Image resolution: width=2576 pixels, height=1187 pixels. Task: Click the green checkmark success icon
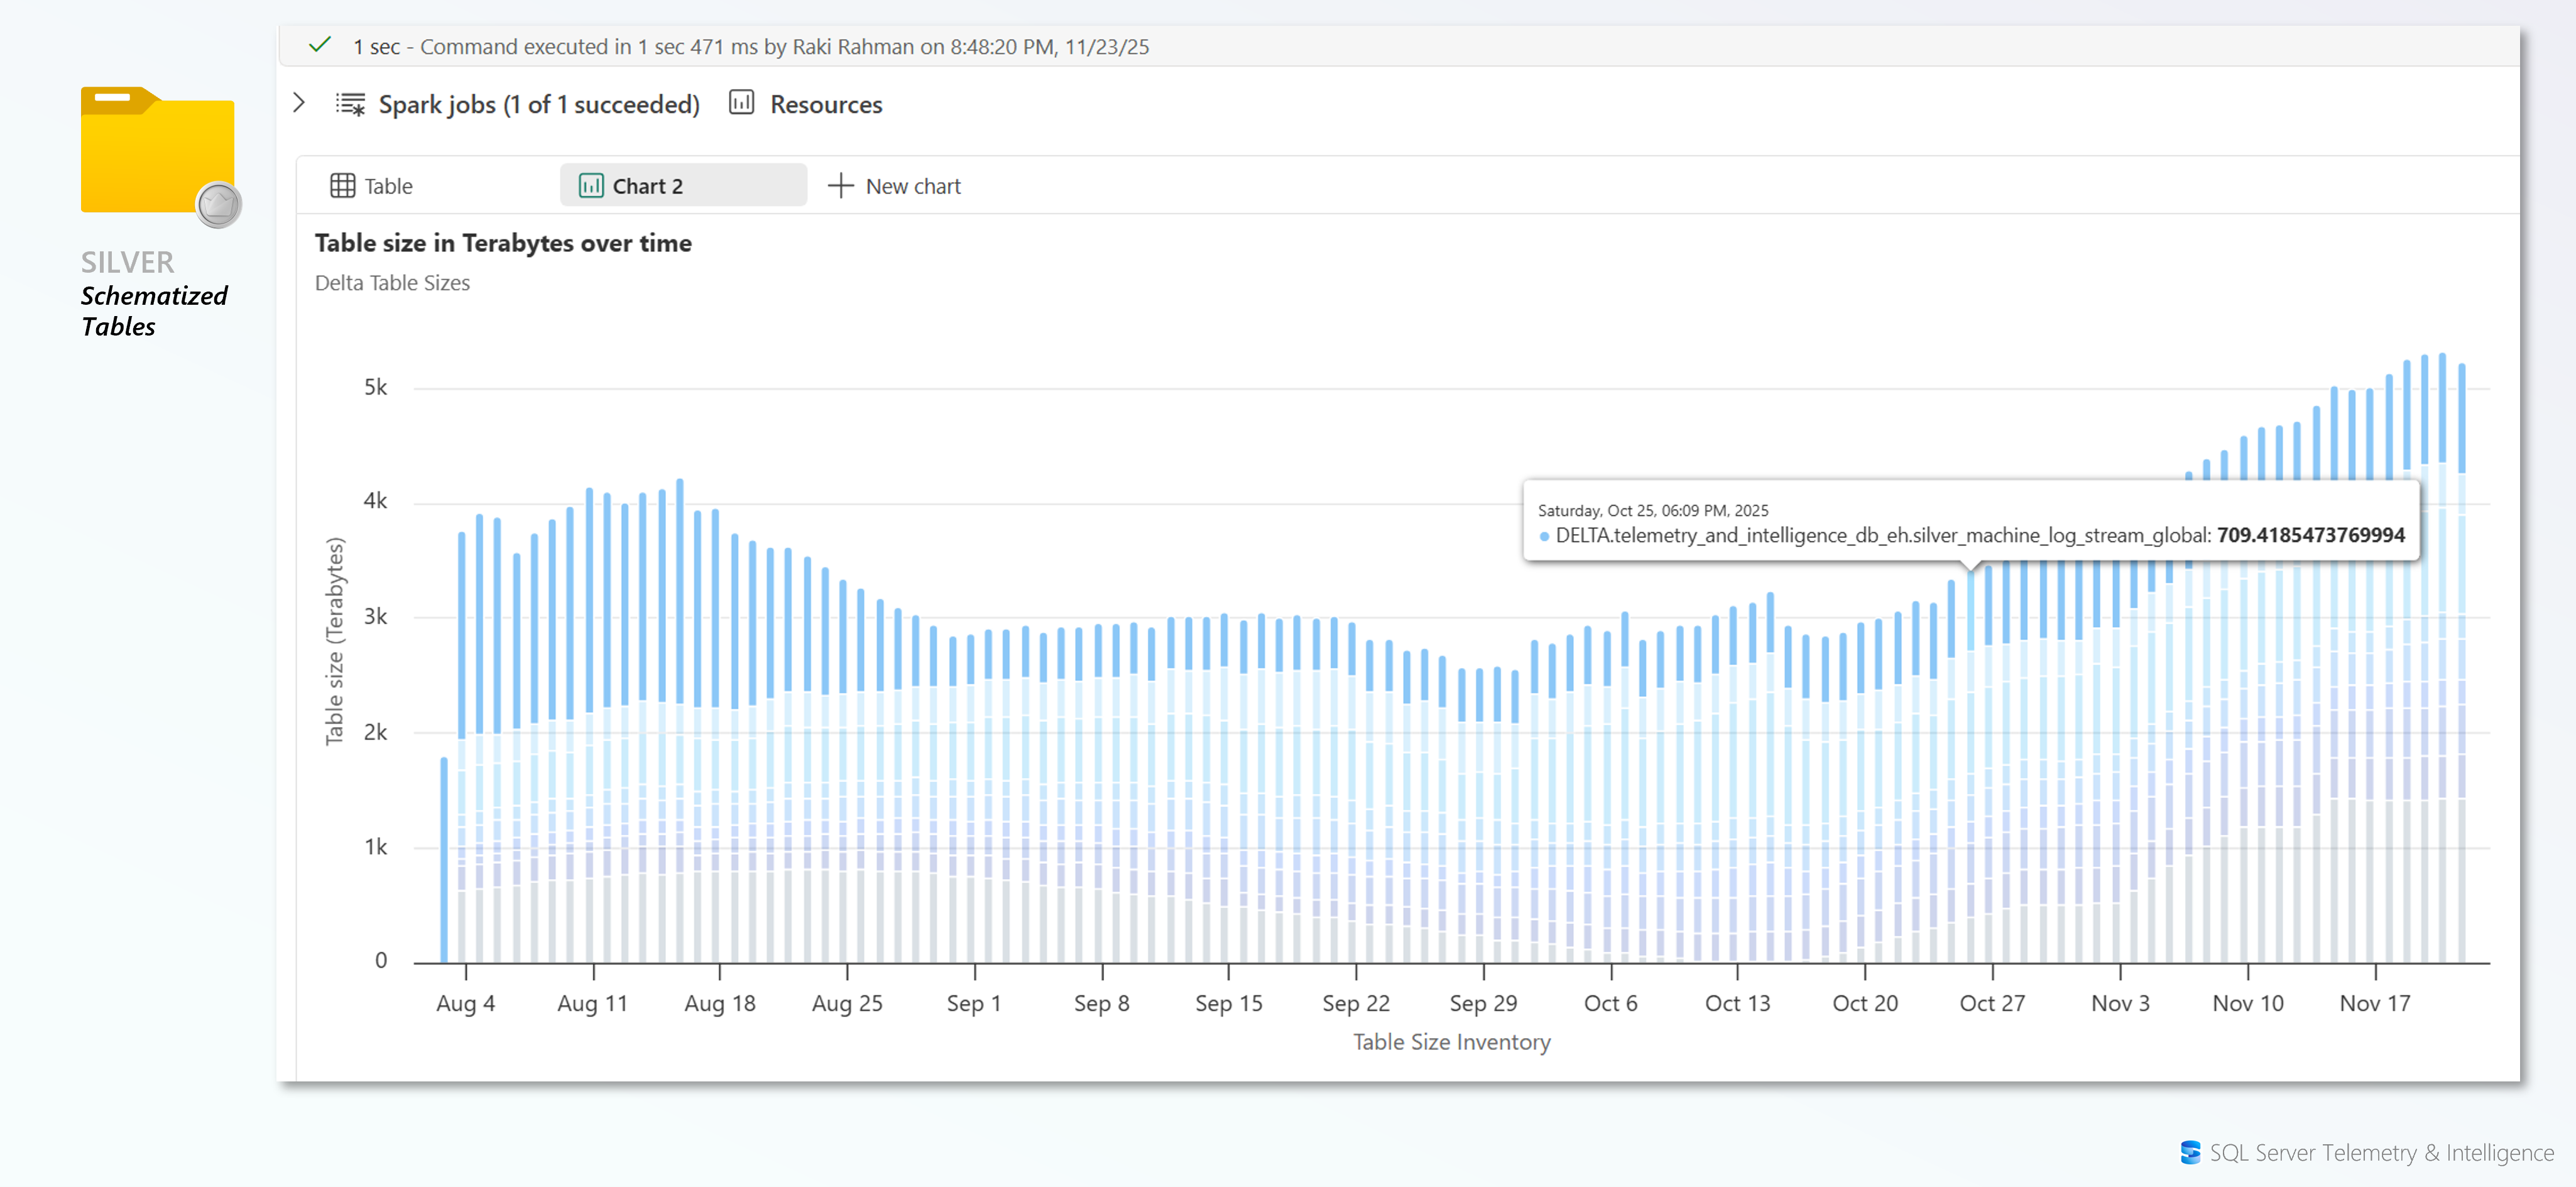(x=320, y=45)
